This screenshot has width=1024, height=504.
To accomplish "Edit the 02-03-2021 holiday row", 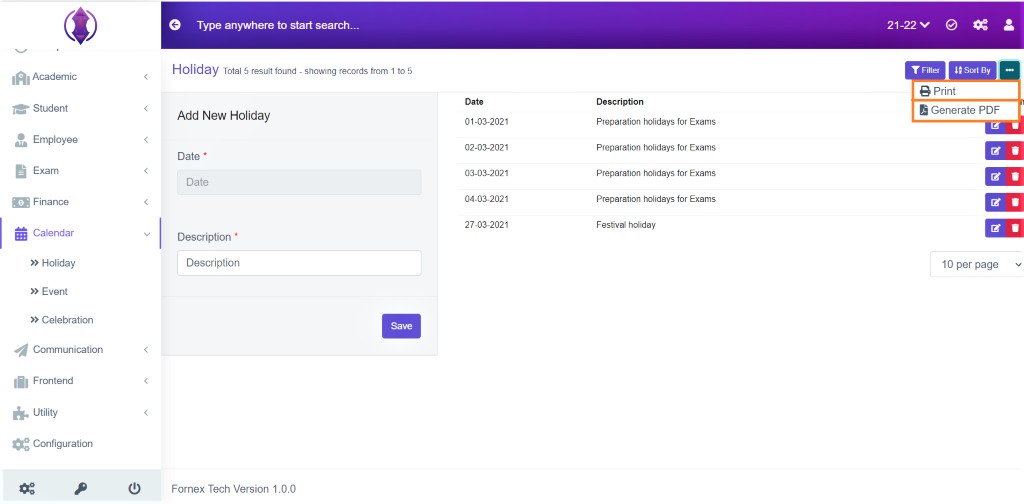I will coord(995,151).
